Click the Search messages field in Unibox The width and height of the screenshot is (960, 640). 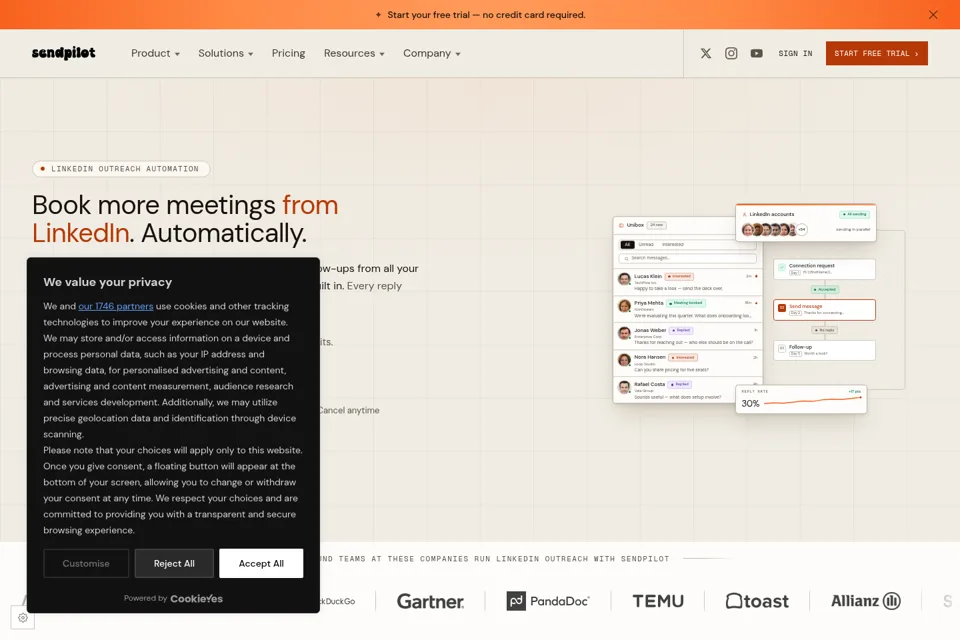[688, 258]
